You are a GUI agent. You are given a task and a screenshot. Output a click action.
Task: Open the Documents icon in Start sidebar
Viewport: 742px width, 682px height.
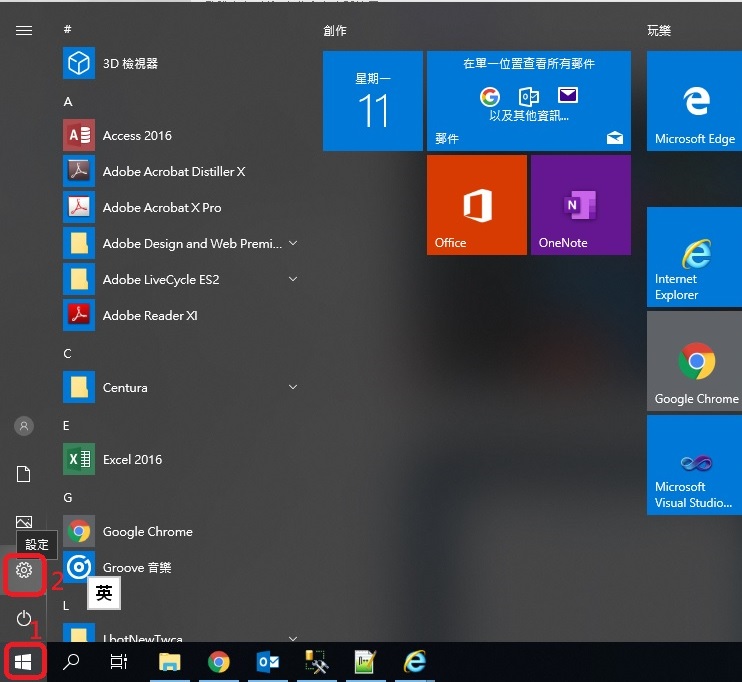[x=24, y=474]
